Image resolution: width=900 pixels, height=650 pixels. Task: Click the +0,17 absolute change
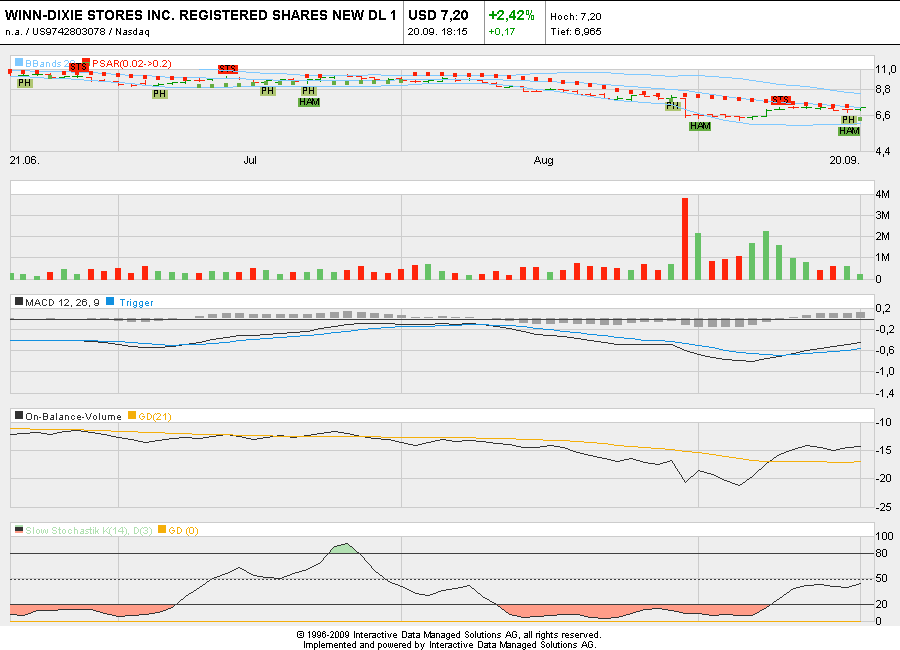502,32
